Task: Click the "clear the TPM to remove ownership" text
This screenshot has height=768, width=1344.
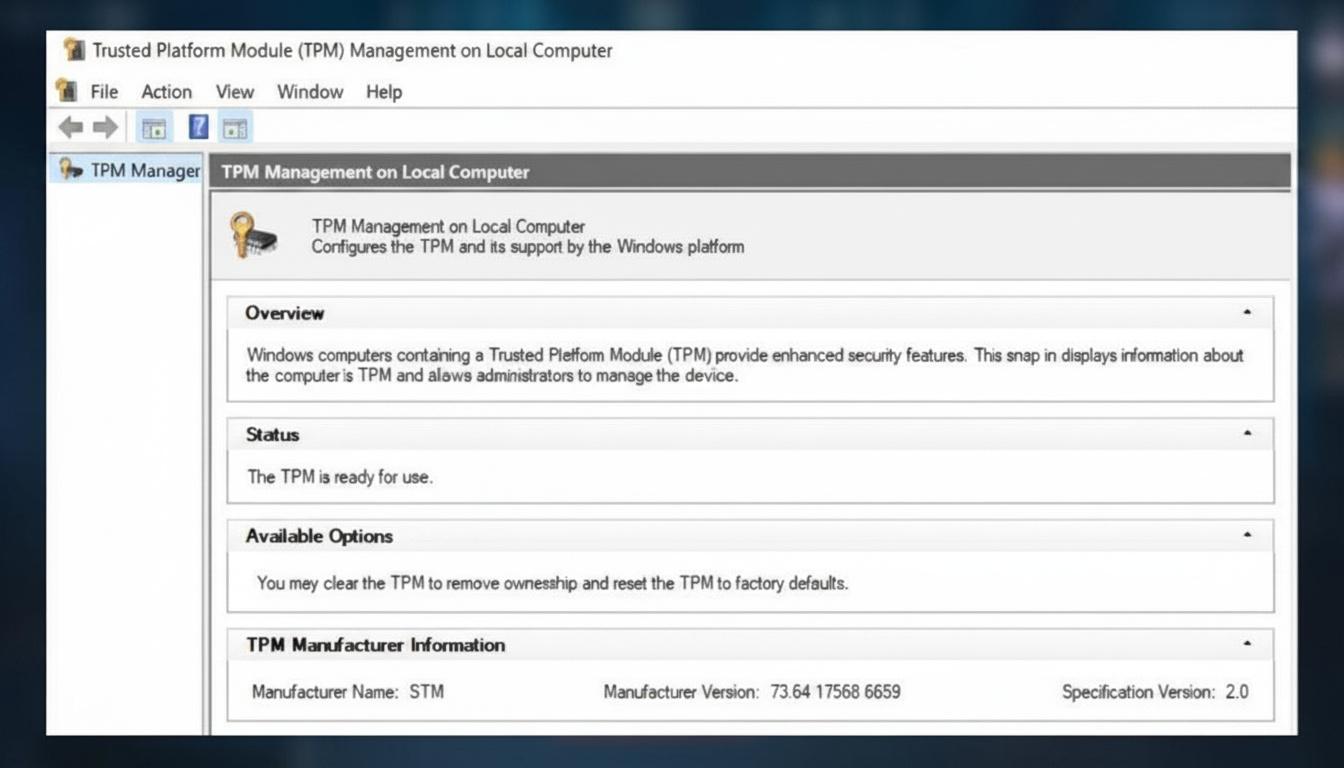Action: coord(451,582)
